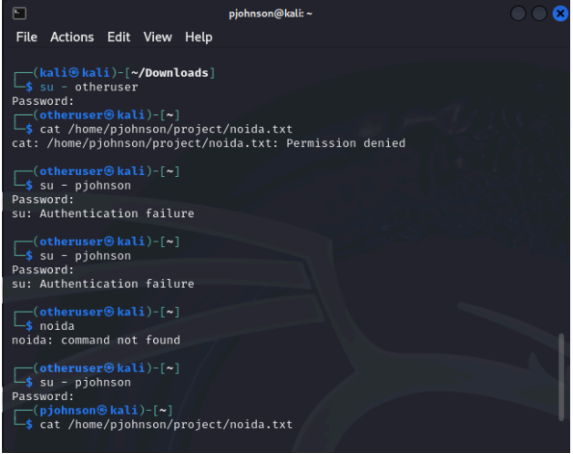573x454 pixels.
Task: Click the terminal vertical scrollbar thumb
Action: (x=562, y=377)
